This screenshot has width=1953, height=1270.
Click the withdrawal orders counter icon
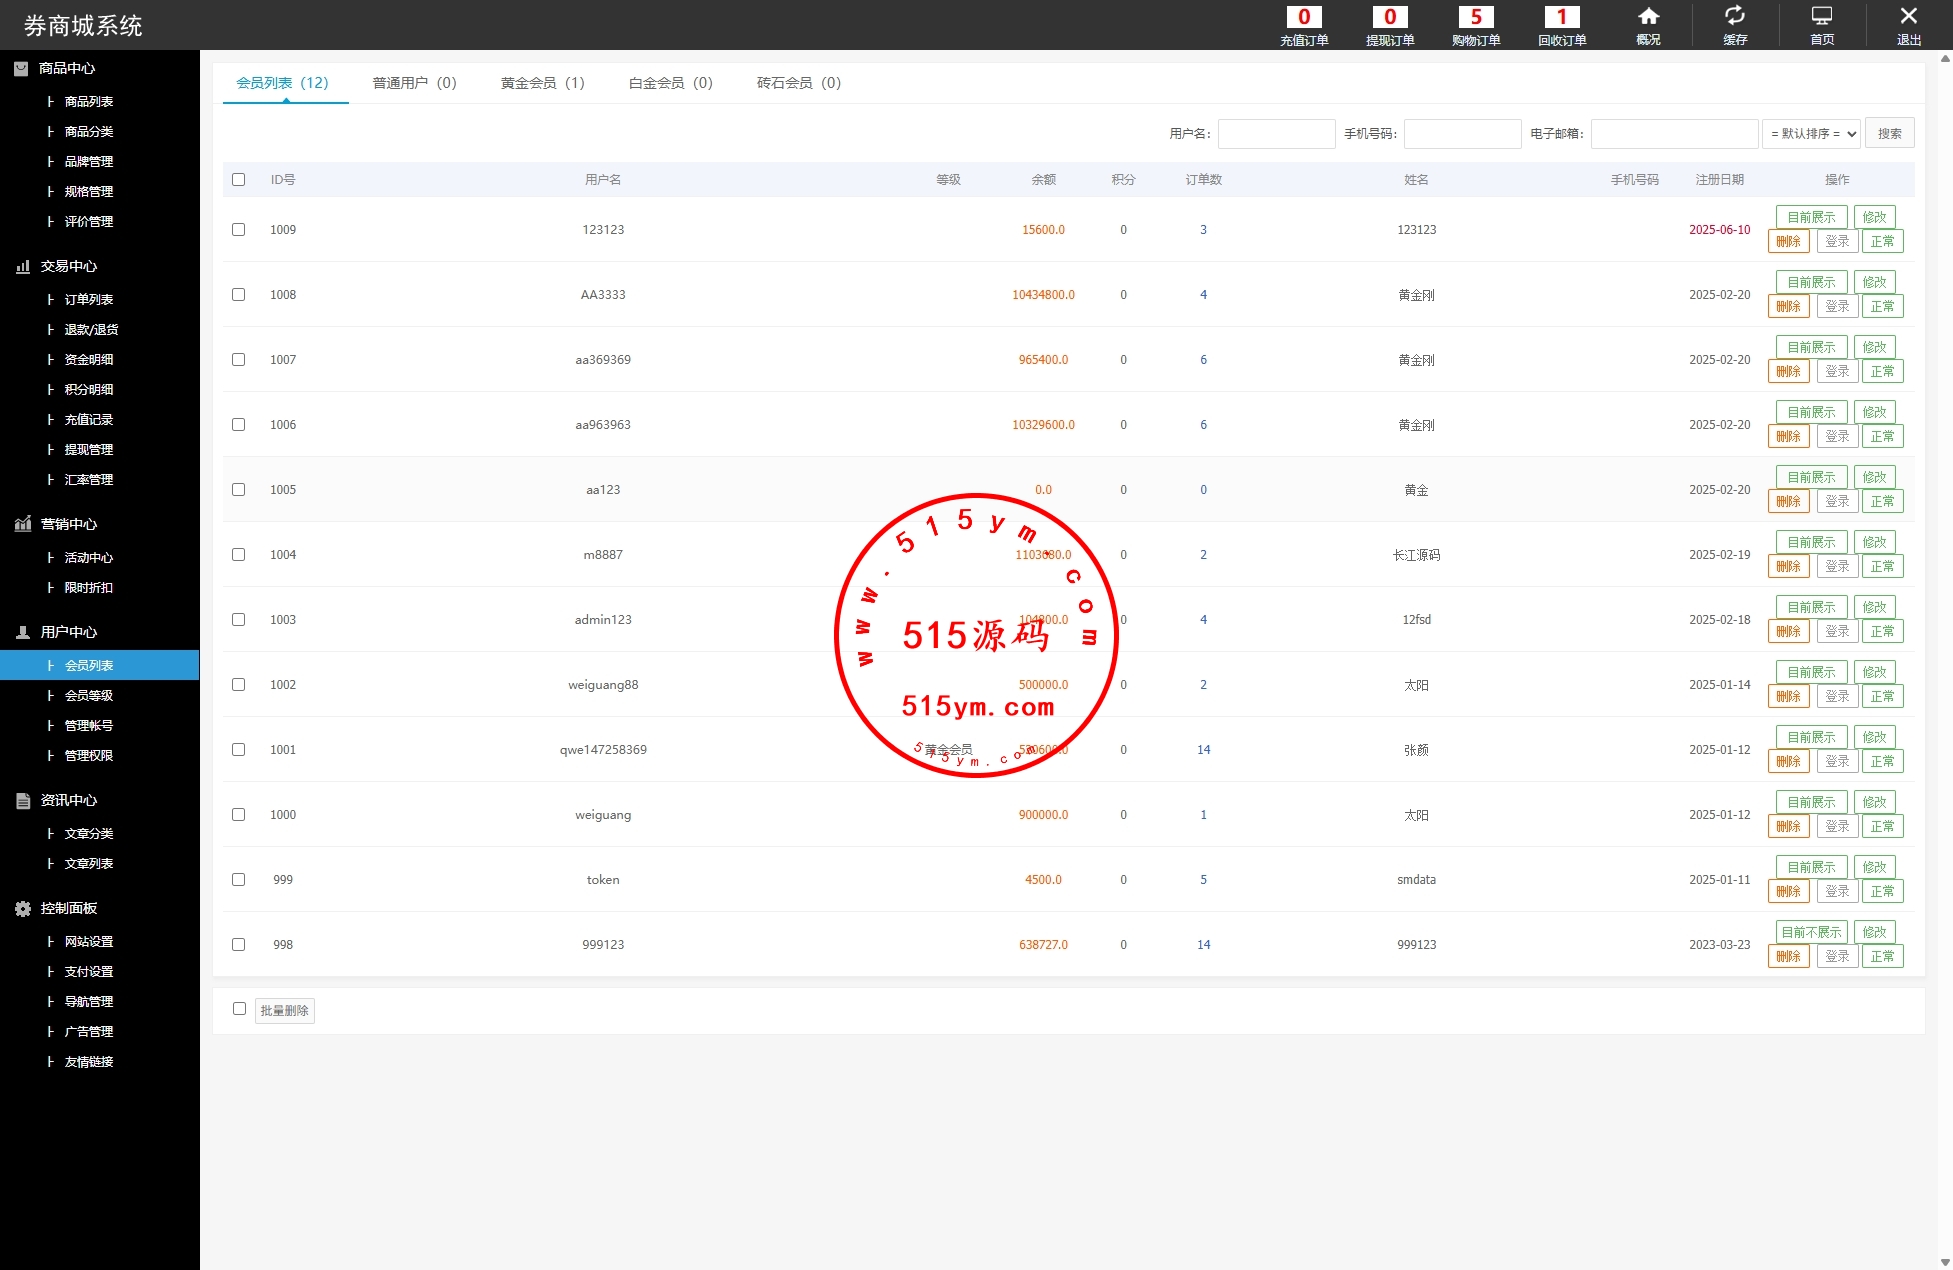[1390, 24]
